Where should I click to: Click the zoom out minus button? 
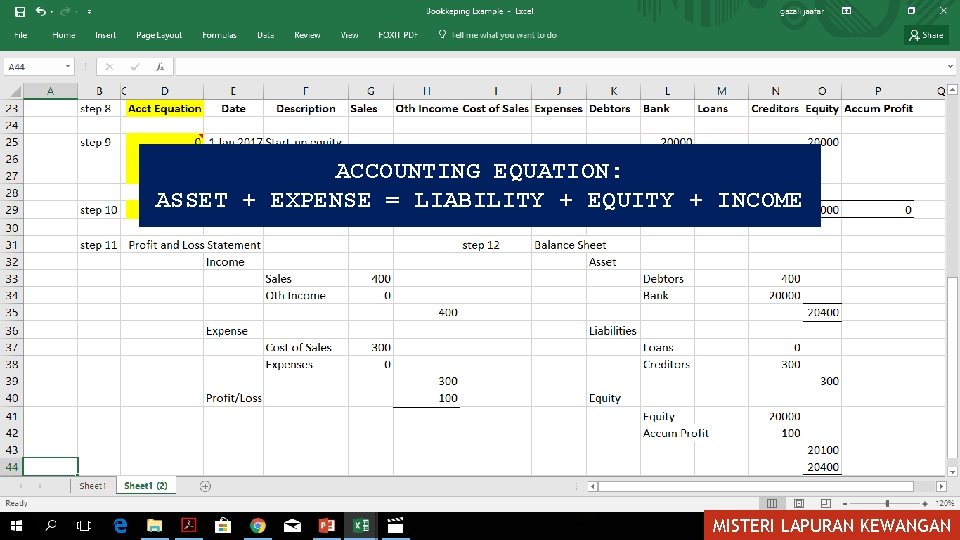(845, 503)
